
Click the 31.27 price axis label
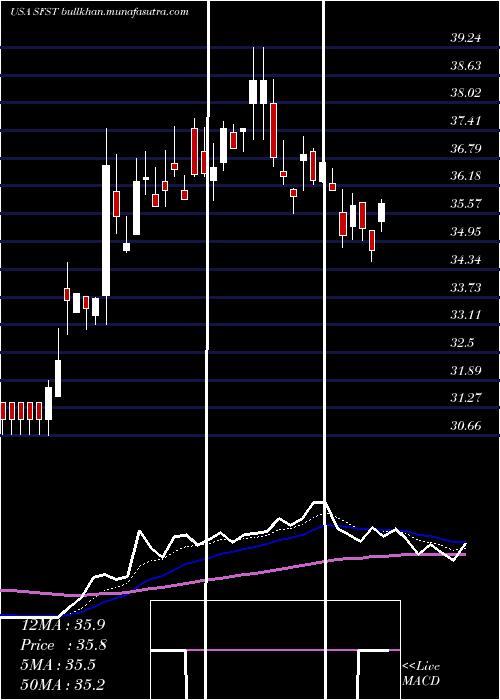(x=466, y=398)
